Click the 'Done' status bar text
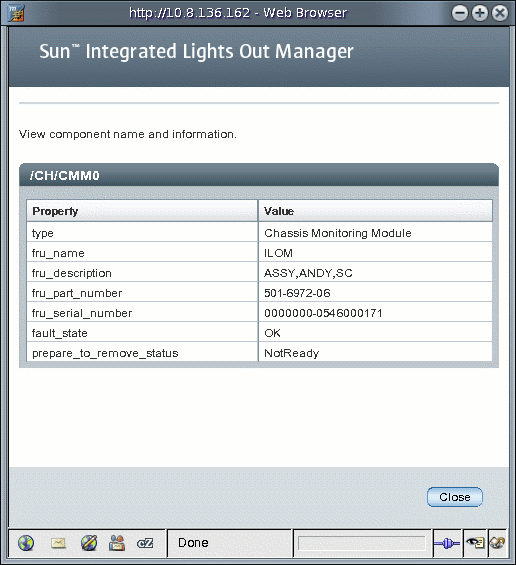This screenshot has height=565, width=516. tap(193, 543)
